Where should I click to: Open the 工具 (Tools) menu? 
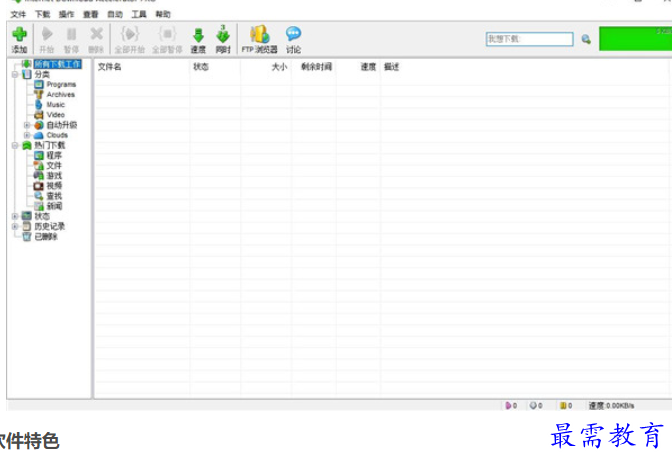click(x=139, y=15)
